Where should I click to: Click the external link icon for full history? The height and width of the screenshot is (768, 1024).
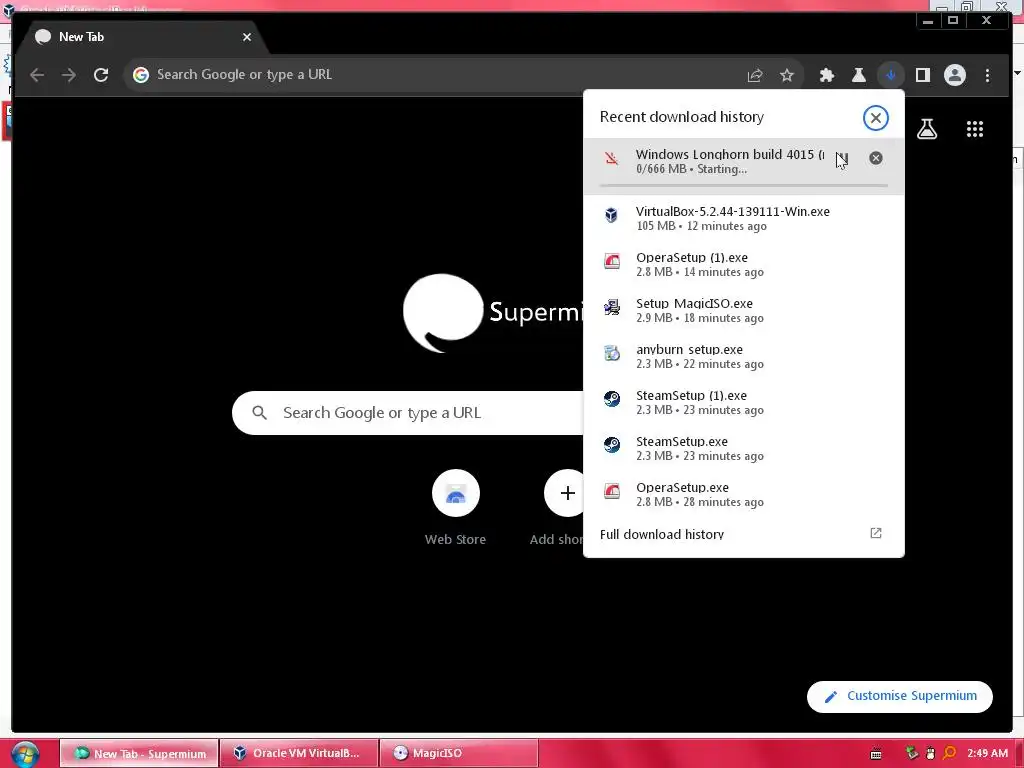click(x=876, y=533)
